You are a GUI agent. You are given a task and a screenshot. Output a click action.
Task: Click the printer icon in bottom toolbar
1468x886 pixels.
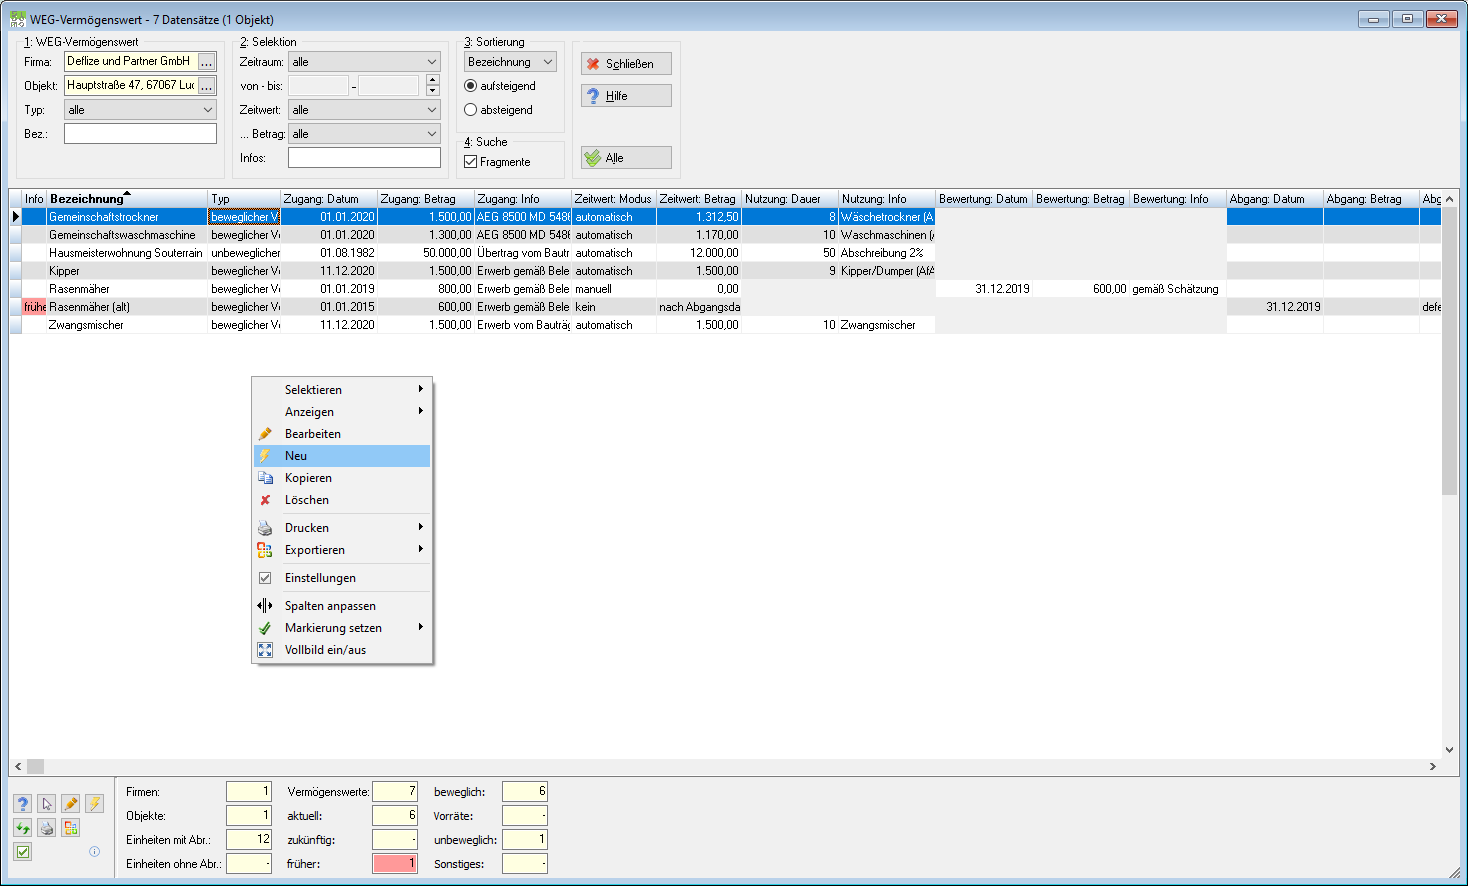[47, 828]
